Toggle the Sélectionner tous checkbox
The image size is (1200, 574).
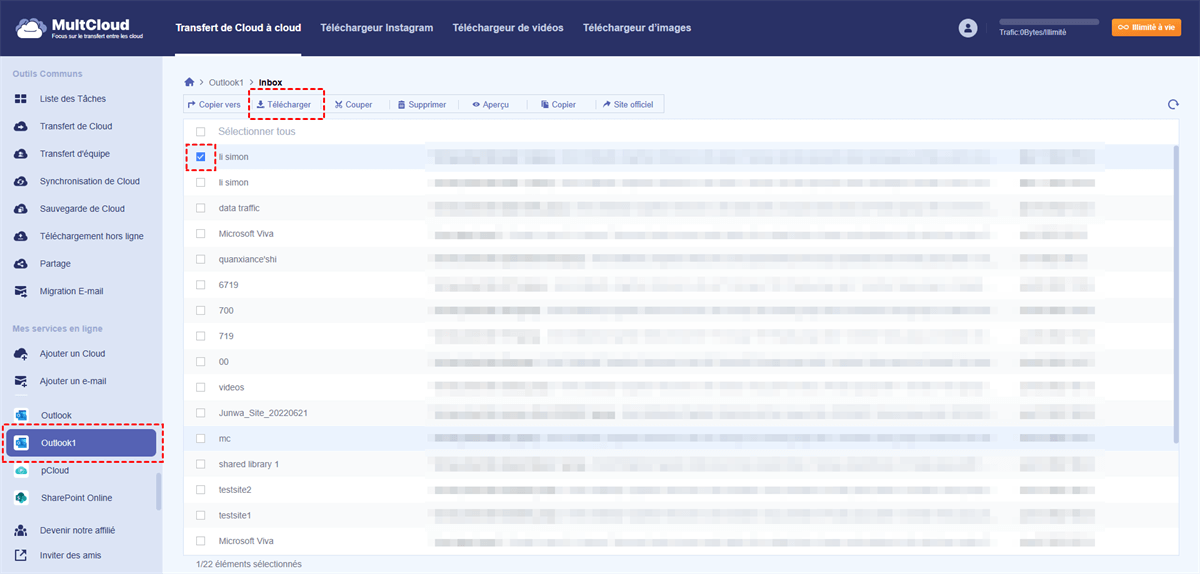pyautogui.click(x=201, y=132)
